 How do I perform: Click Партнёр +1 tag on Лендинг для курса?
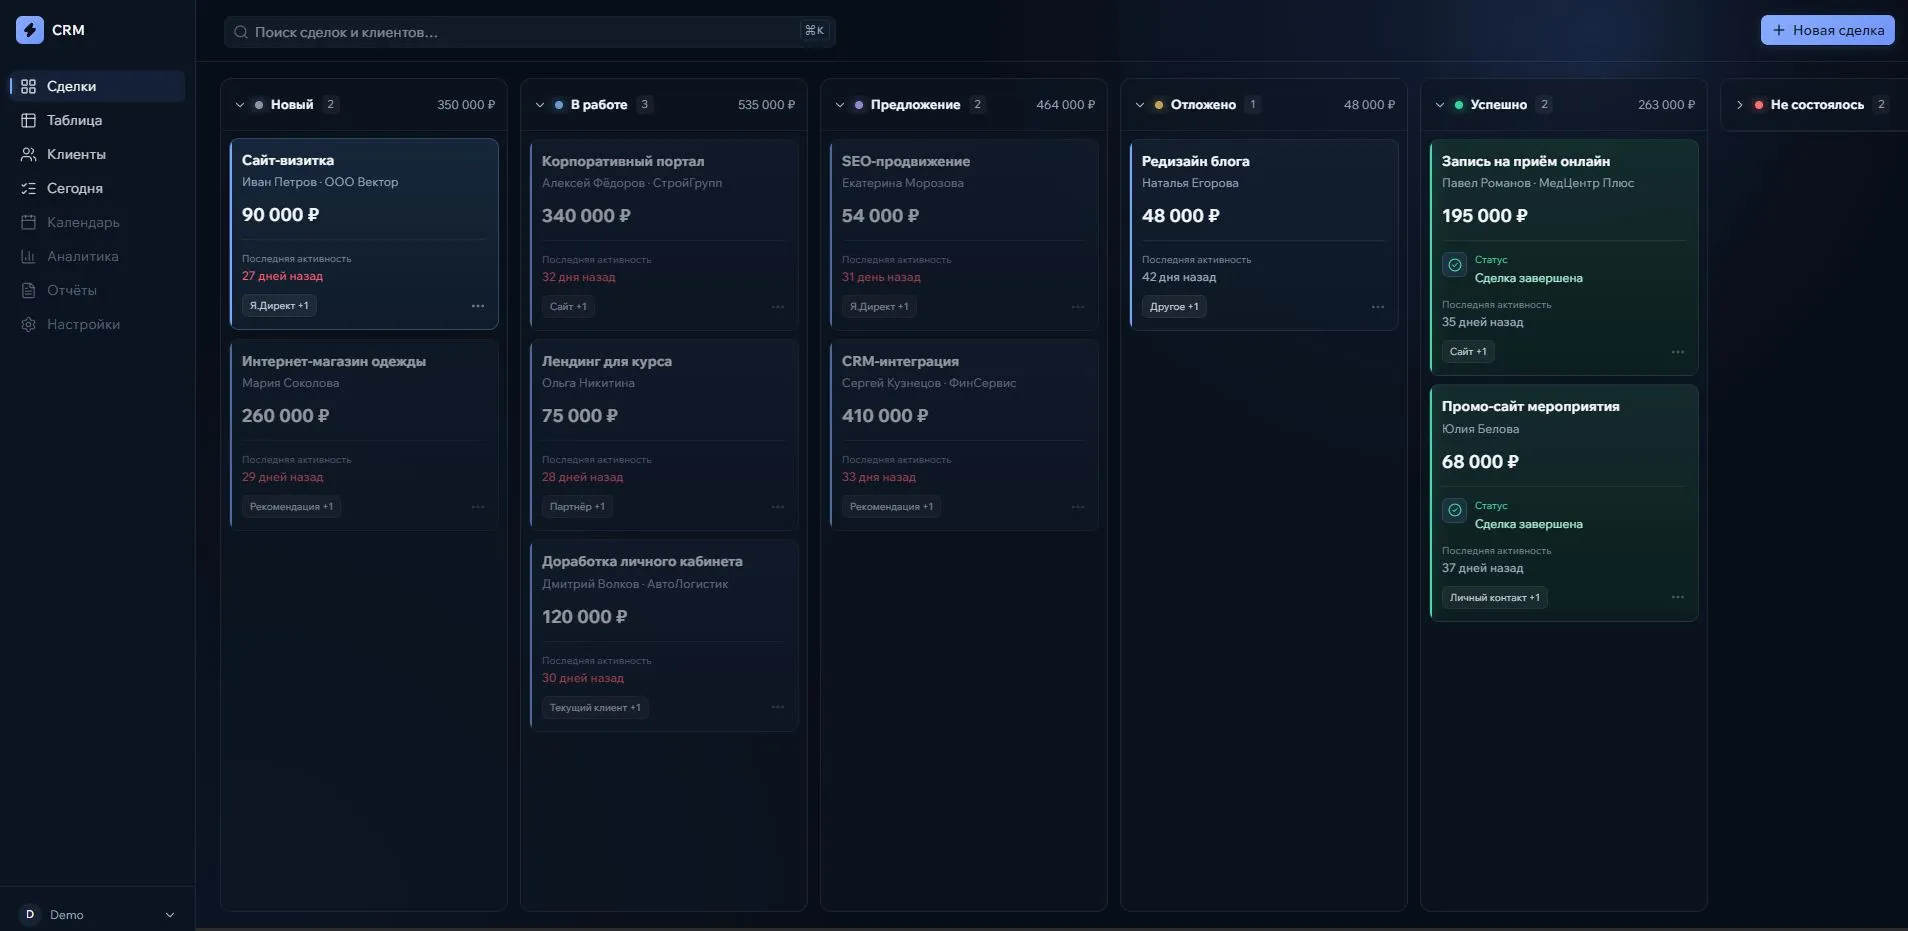tap(577, 507)
